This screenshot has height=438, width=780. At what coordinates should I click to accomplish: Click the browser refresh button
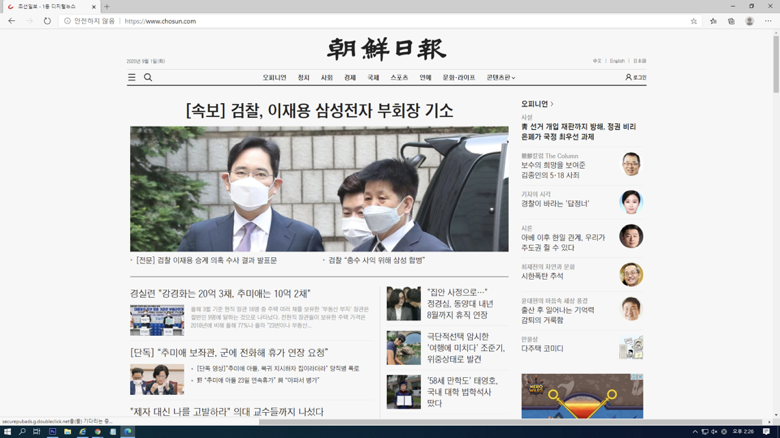tap(47, 21)
